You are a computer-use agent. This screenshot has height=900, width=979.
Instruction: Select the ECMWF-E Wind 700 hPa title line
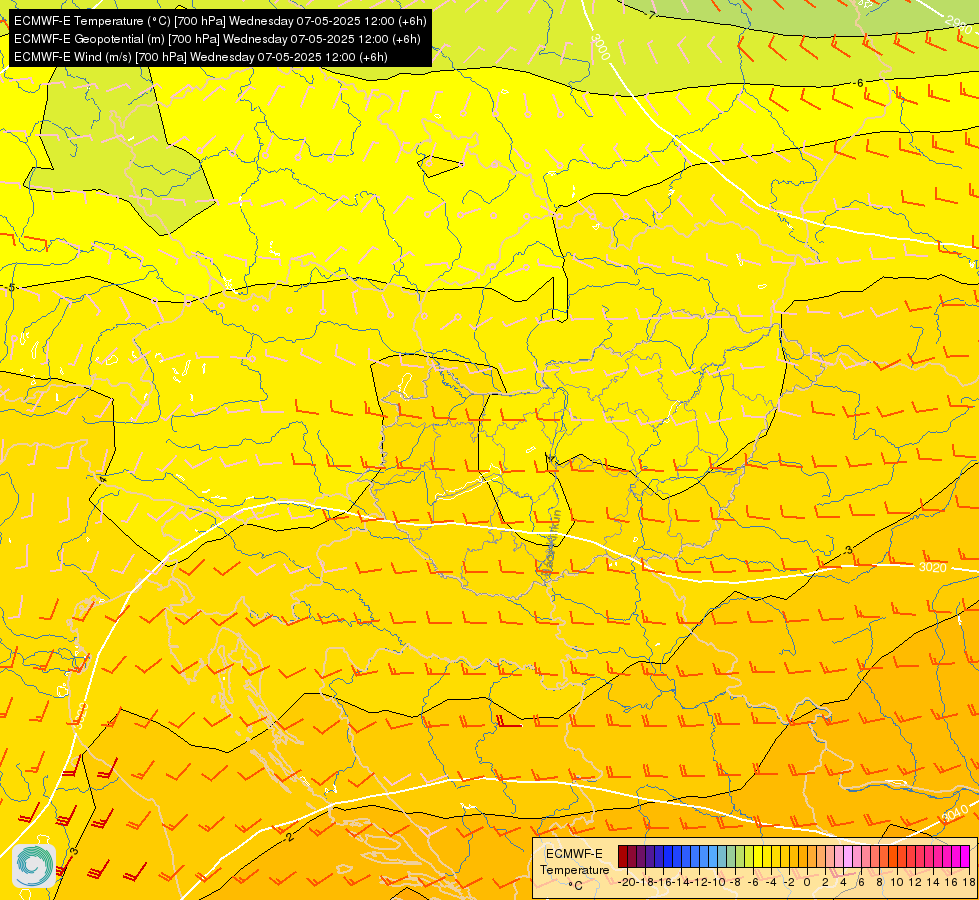tap(201, 57)
